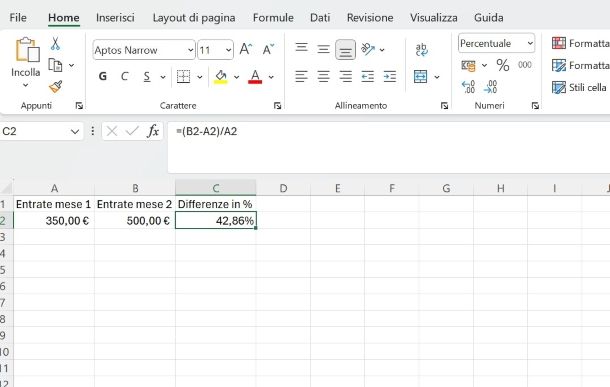Open the File tab
Screen dimensions: 610x387
(18, 18)
